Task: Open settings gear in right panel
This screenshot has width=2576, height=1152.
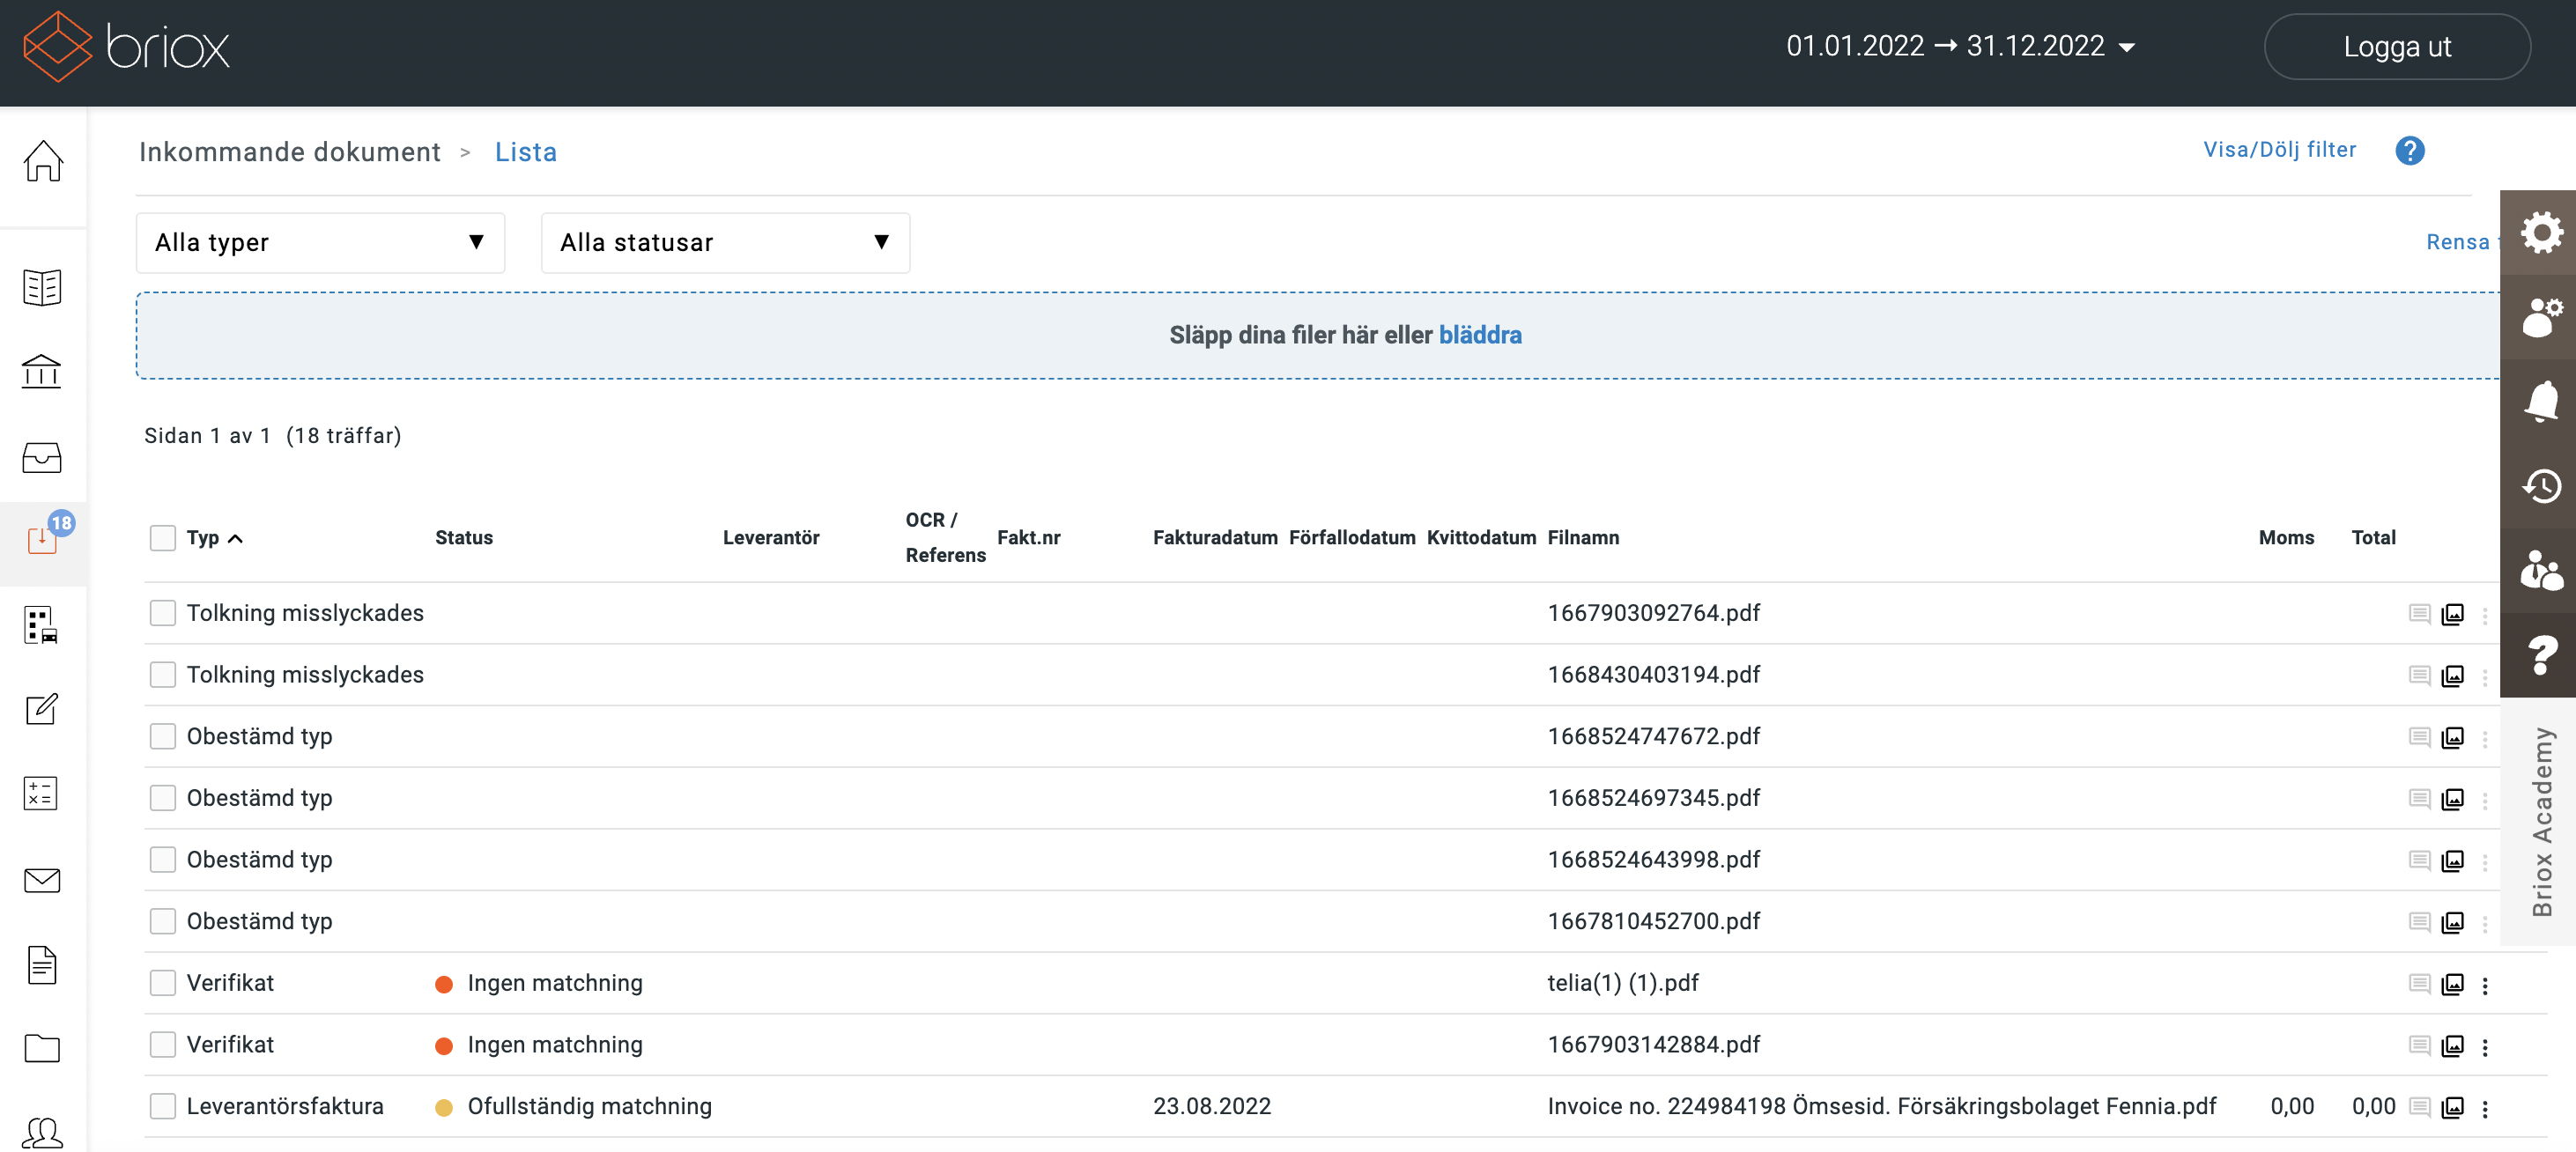Action: [x=2541, y=233]
